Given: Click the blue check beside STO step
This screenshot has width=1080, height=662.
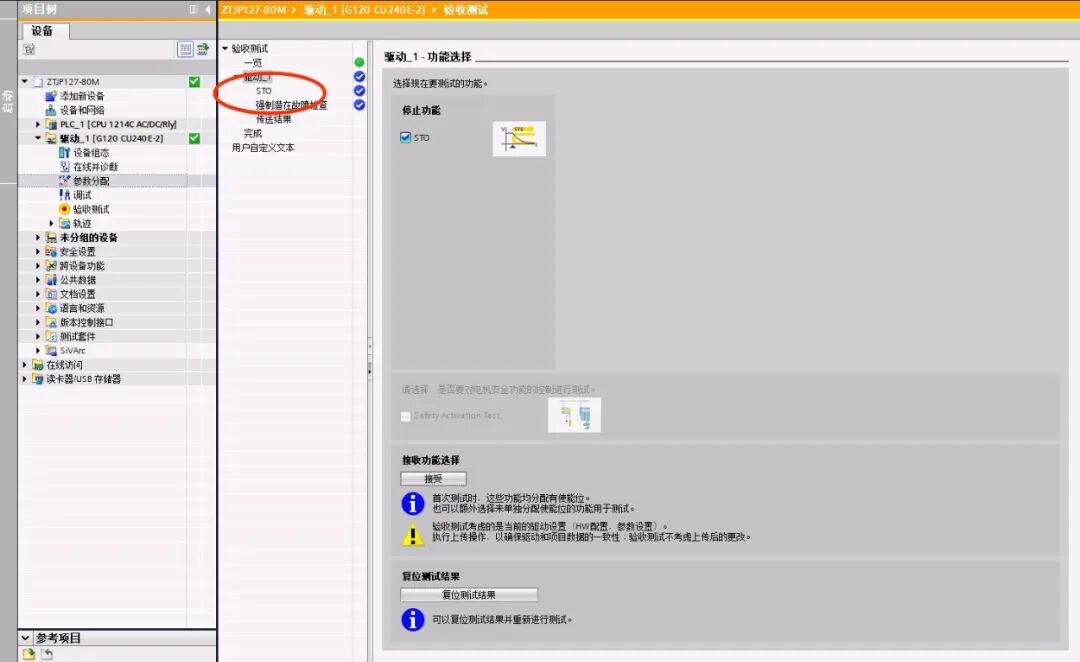Looking at the screenshot, I should (359, 90).
